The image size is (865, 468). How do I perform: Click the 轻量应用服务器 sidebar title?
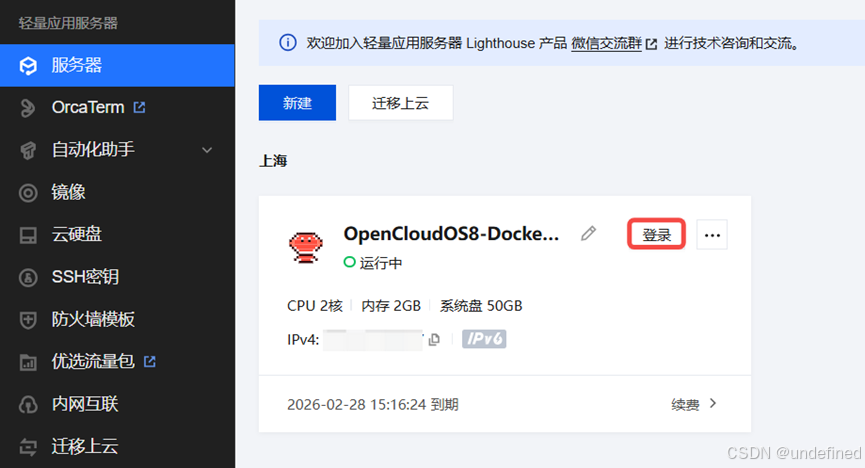[68, 23]
